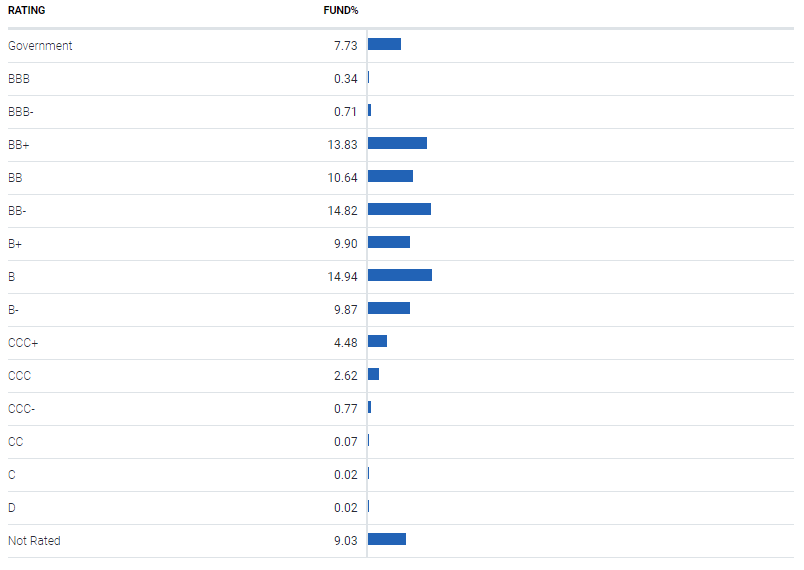
Task: Click the B- 9.87 bar
Action: tap(389, 308)
